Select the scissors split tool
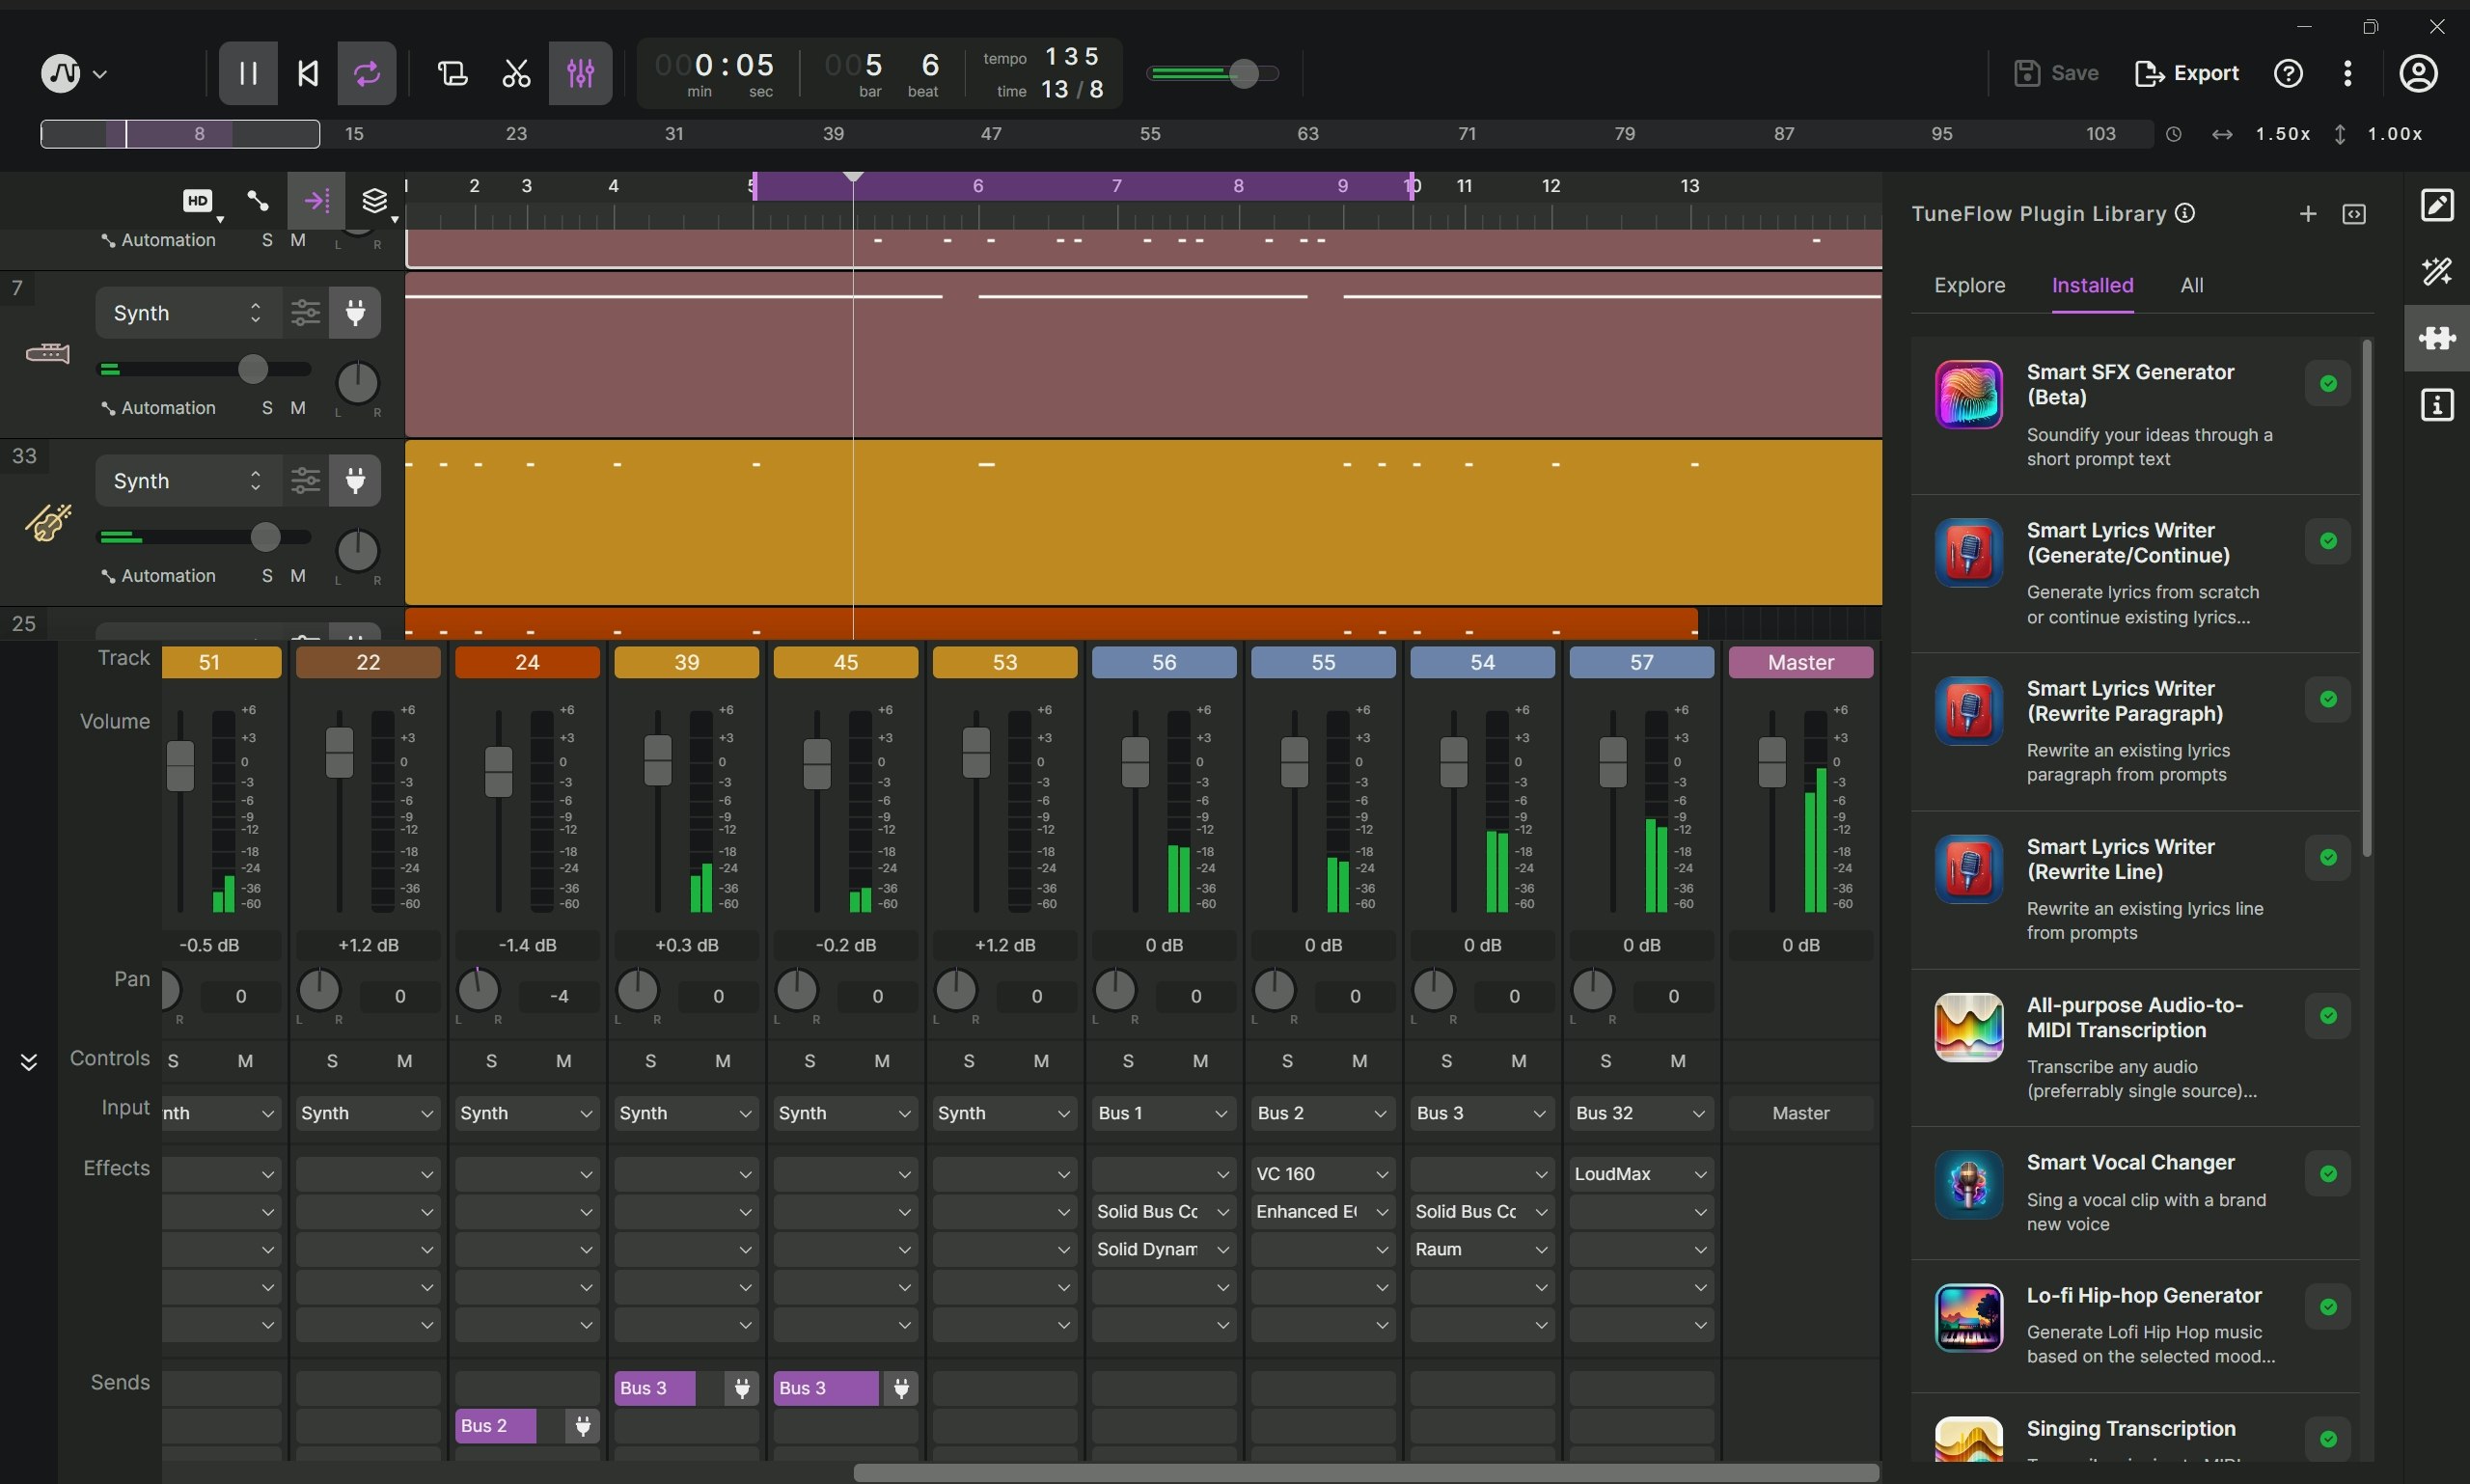Image resolution: width=2470 pixels, height=1484 pixels. 516,73
